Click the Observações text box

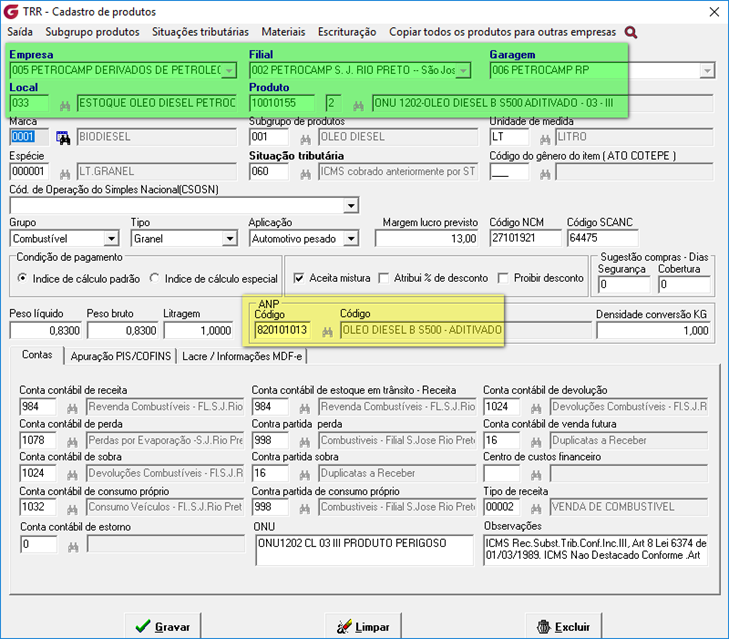tap(596, 550)
